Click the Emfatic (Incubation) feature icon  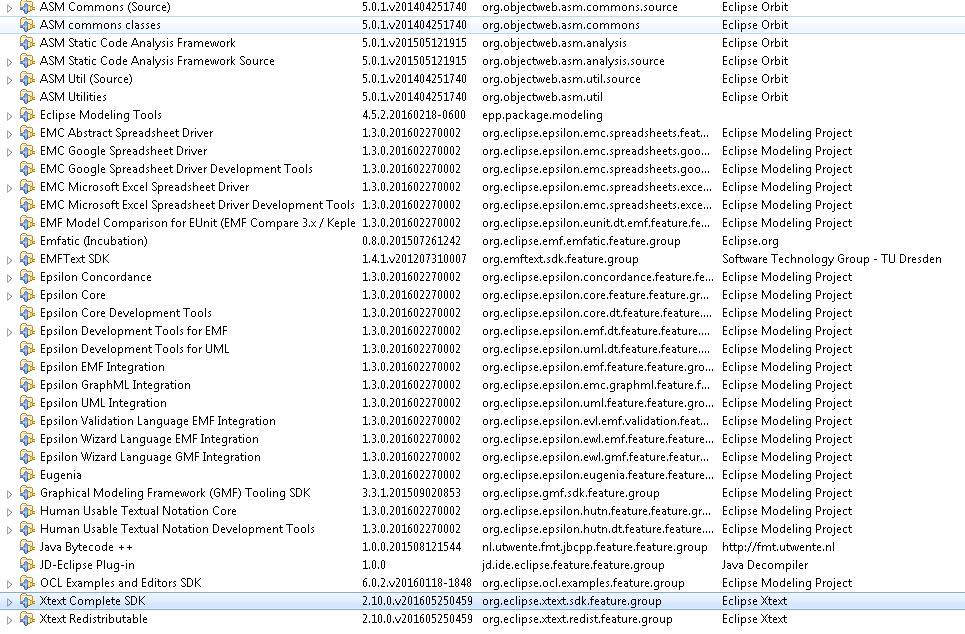(27, 241)
